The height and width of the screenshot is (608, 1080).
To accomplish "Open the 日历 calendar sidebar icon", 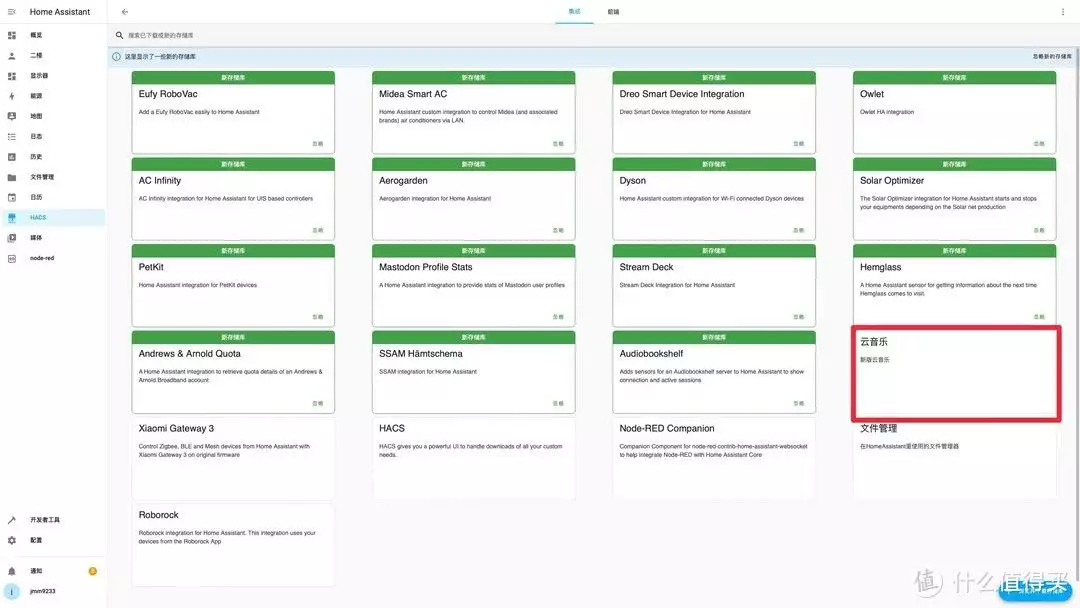I will pyautogui.click(x=12, y=198).
